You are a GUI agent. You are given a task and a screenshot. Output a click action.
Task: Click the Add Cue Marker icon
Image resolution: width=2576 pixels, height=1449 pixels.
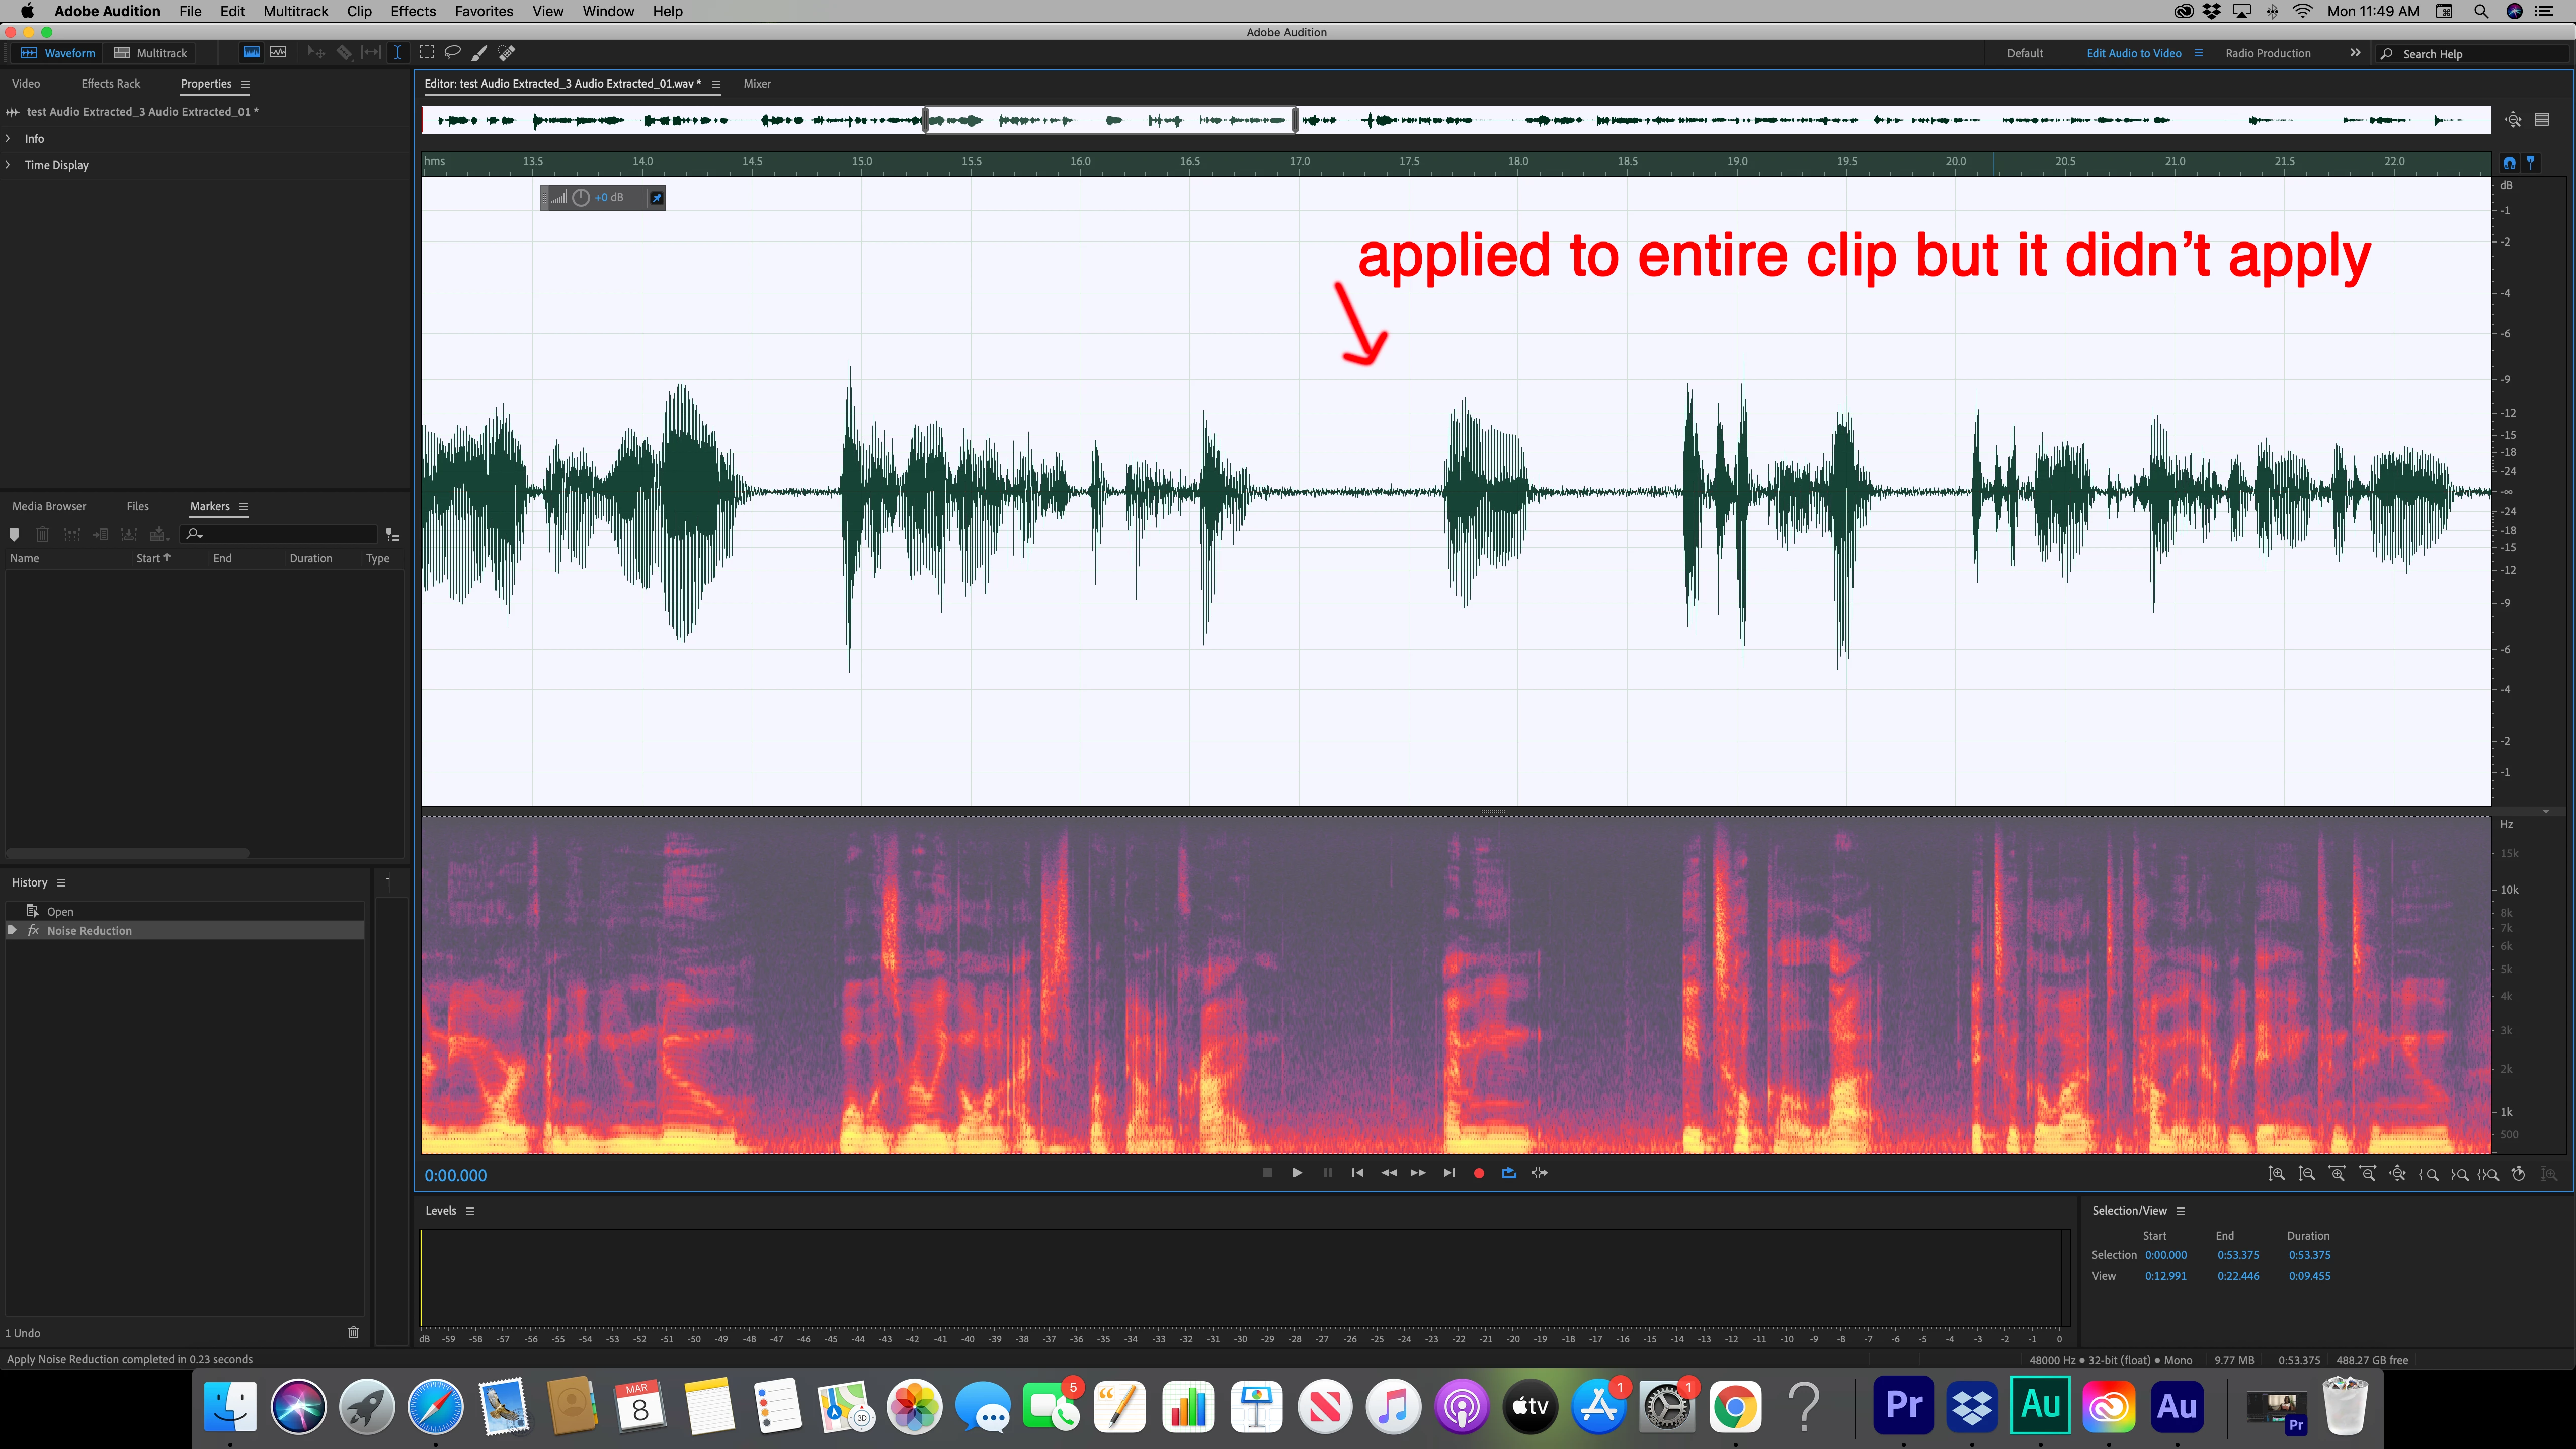[x=14, y=534]
